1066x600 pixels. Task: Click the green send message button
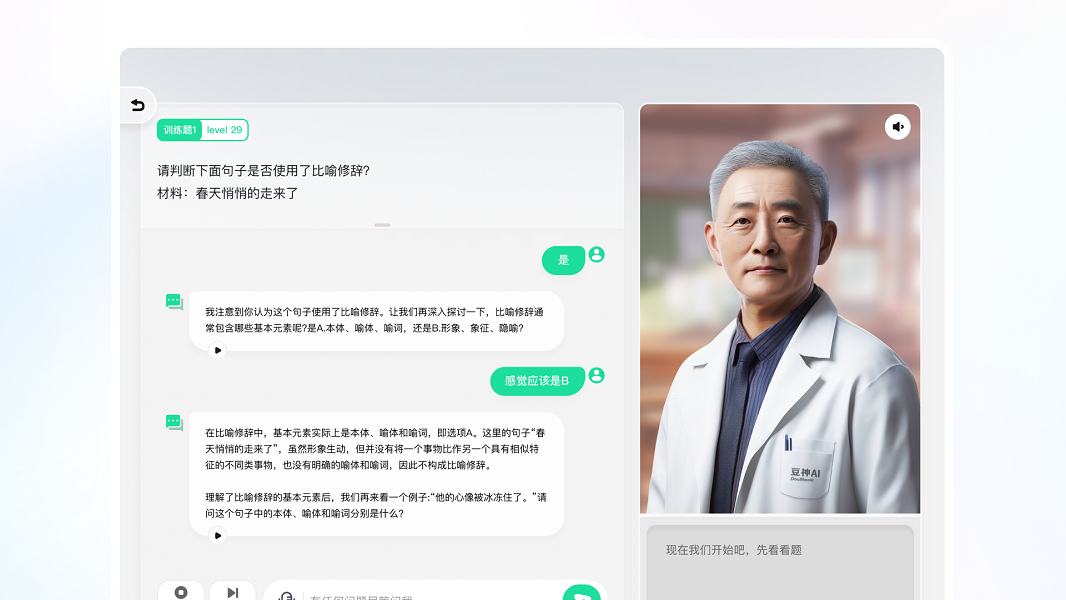(581, 594)
